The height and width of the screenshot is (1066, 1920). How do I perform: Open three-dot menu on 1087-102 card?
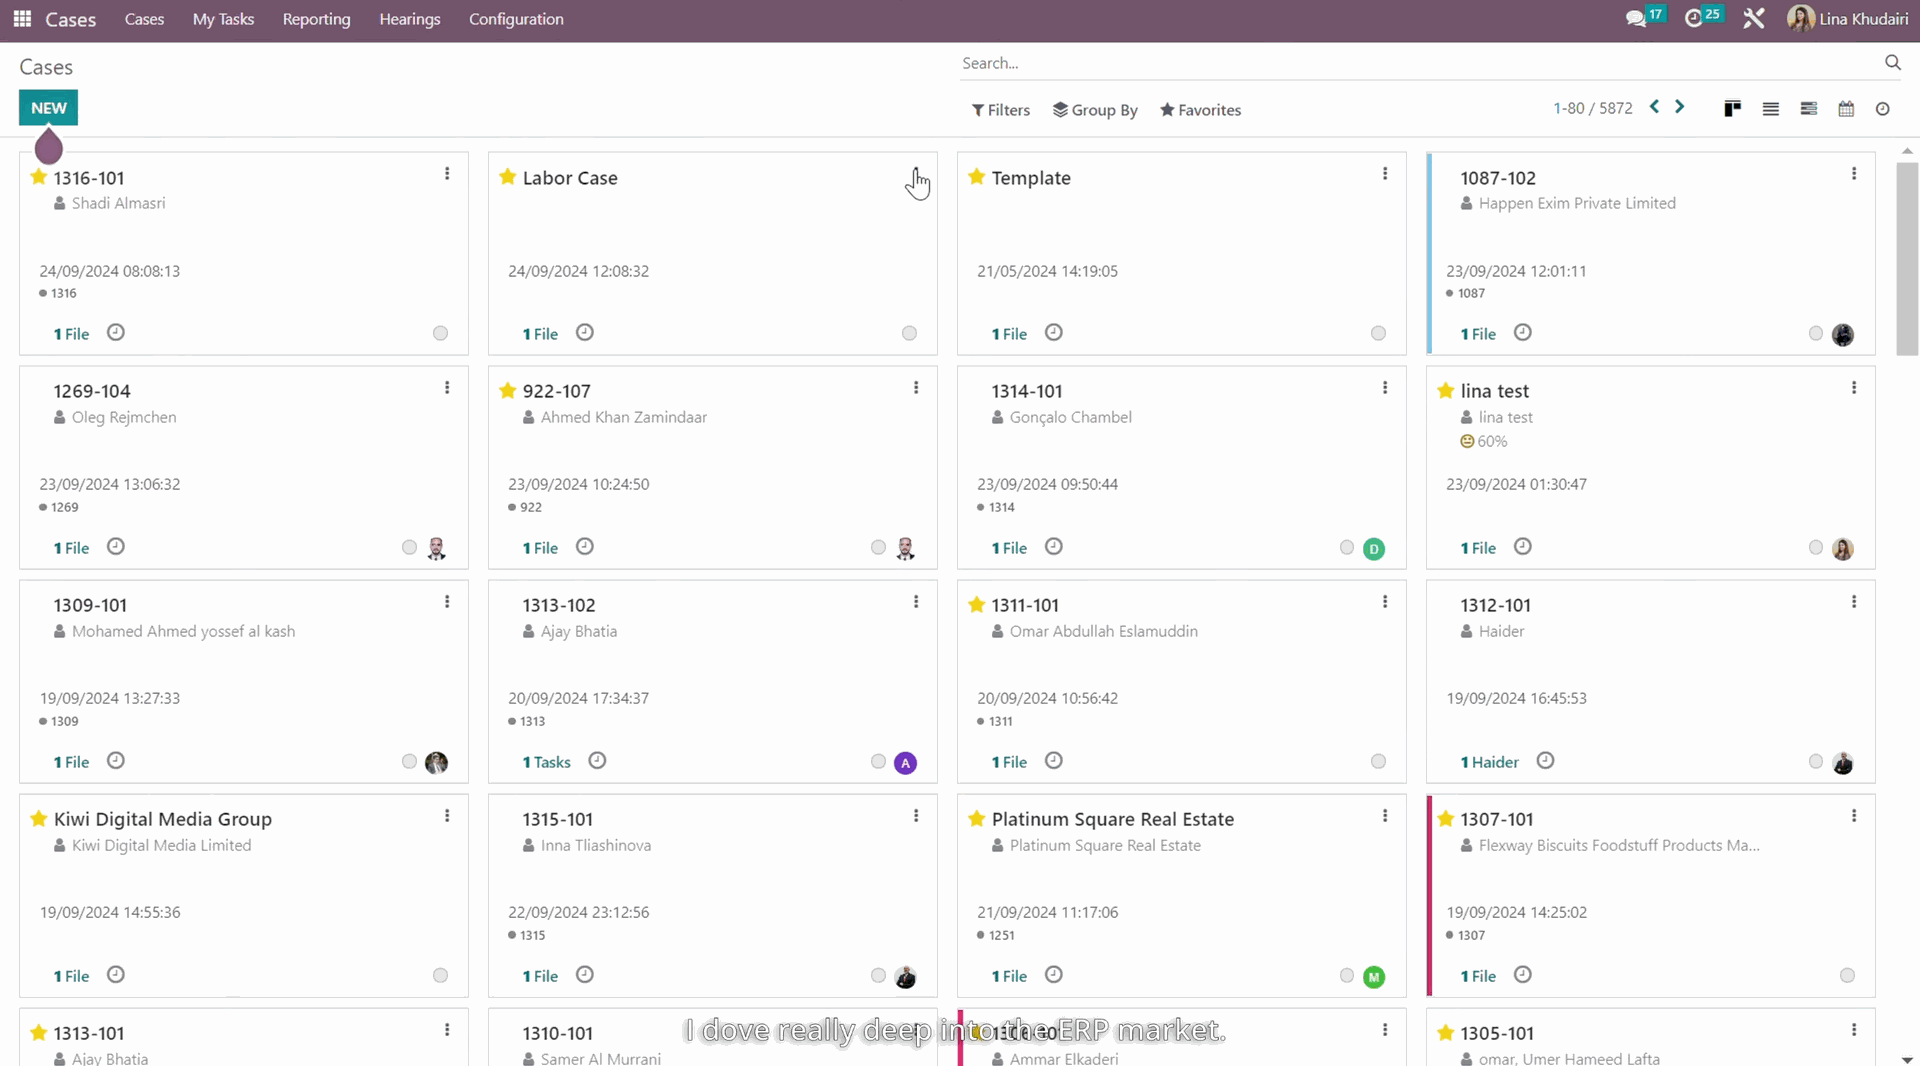[x=1853, y=174]
